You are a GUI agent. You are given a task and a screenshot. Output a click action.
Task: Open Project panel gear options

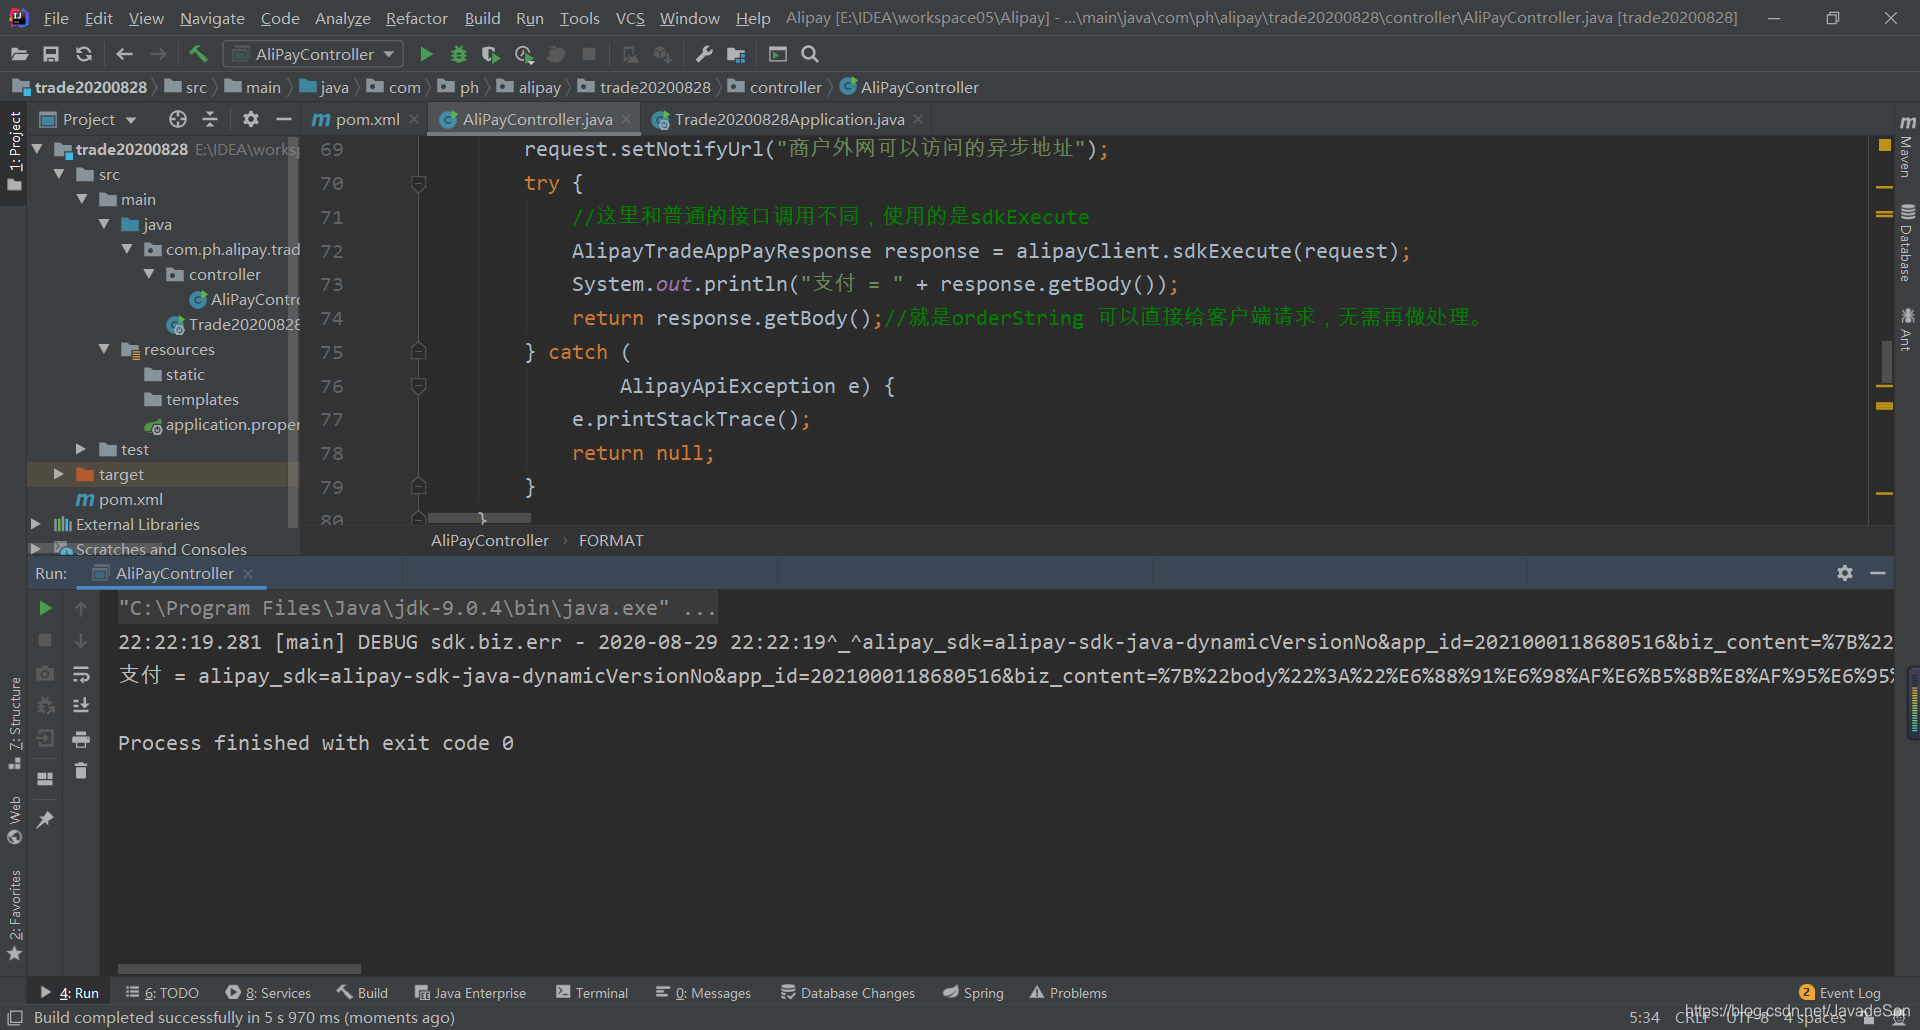tap(251, 119)
